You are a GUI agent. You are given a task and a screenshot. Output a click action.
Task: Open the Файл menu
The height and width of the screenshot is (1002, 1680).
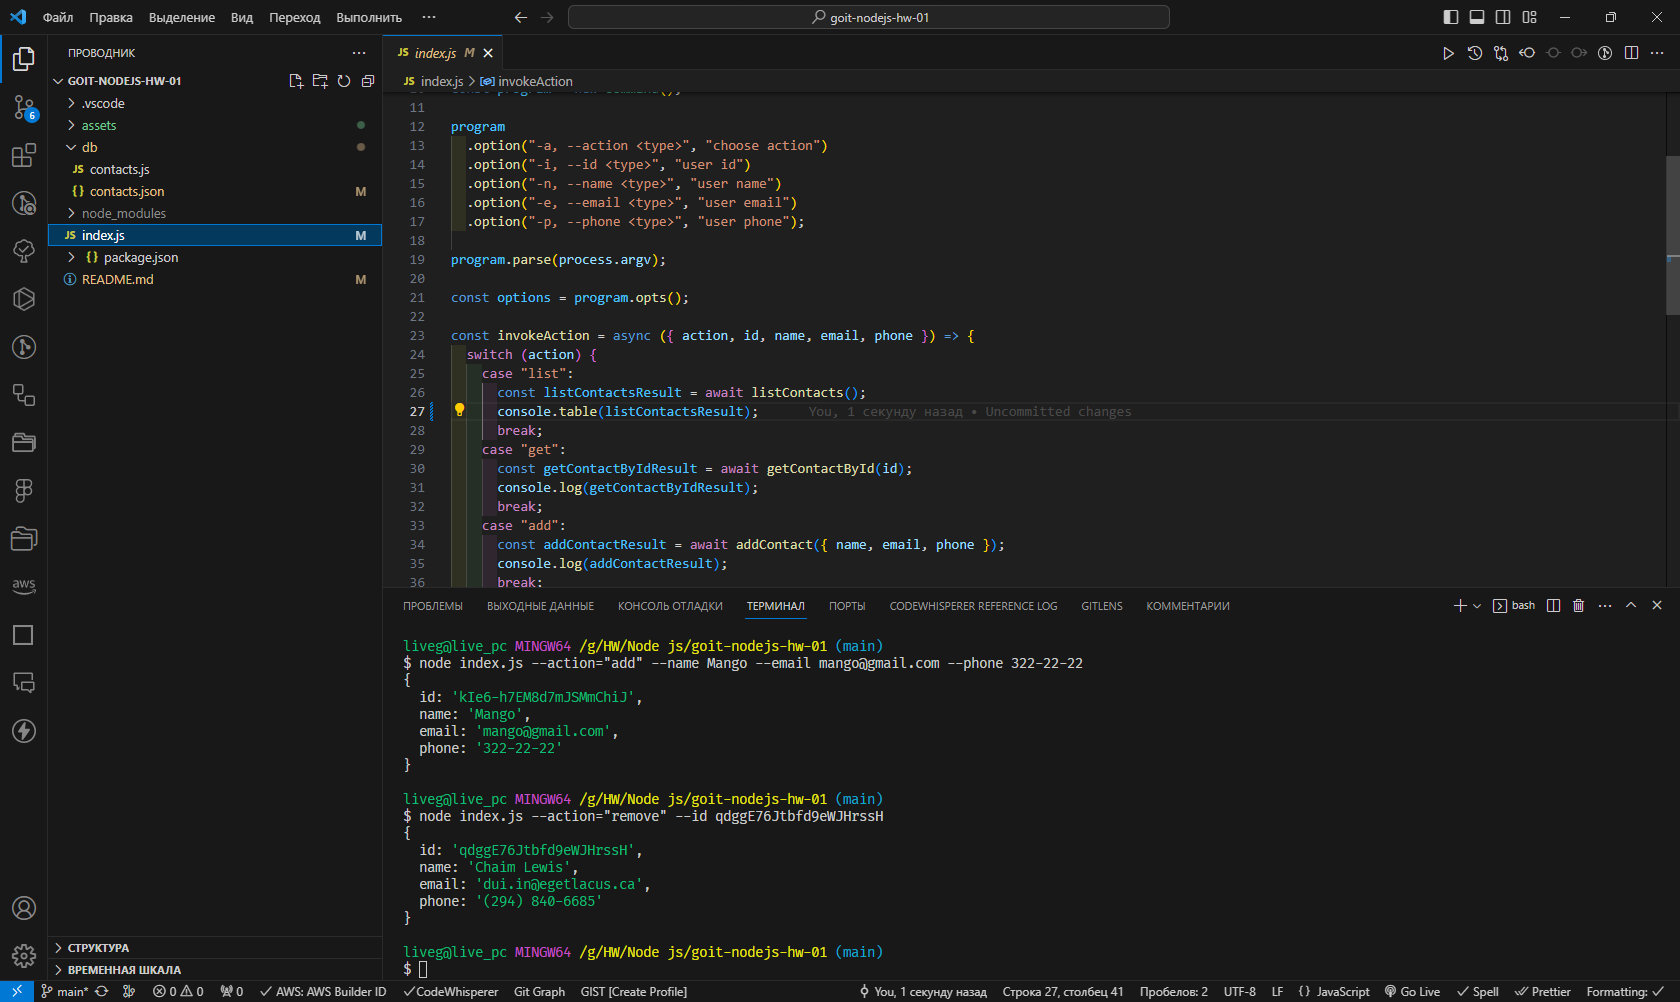click(x=58, y=17)
